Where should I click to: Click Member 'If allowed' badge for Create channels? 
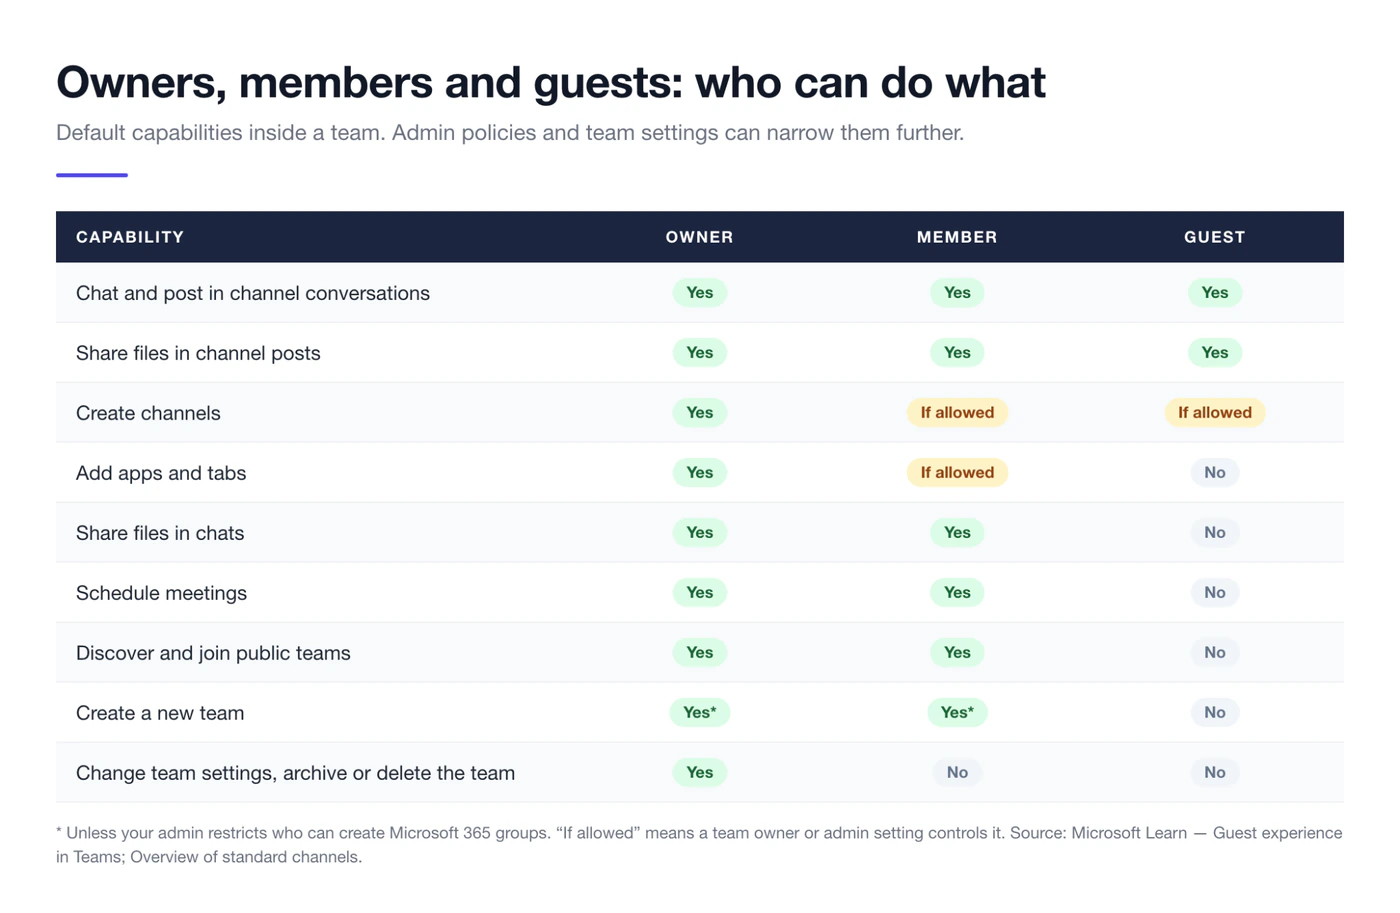957,412
